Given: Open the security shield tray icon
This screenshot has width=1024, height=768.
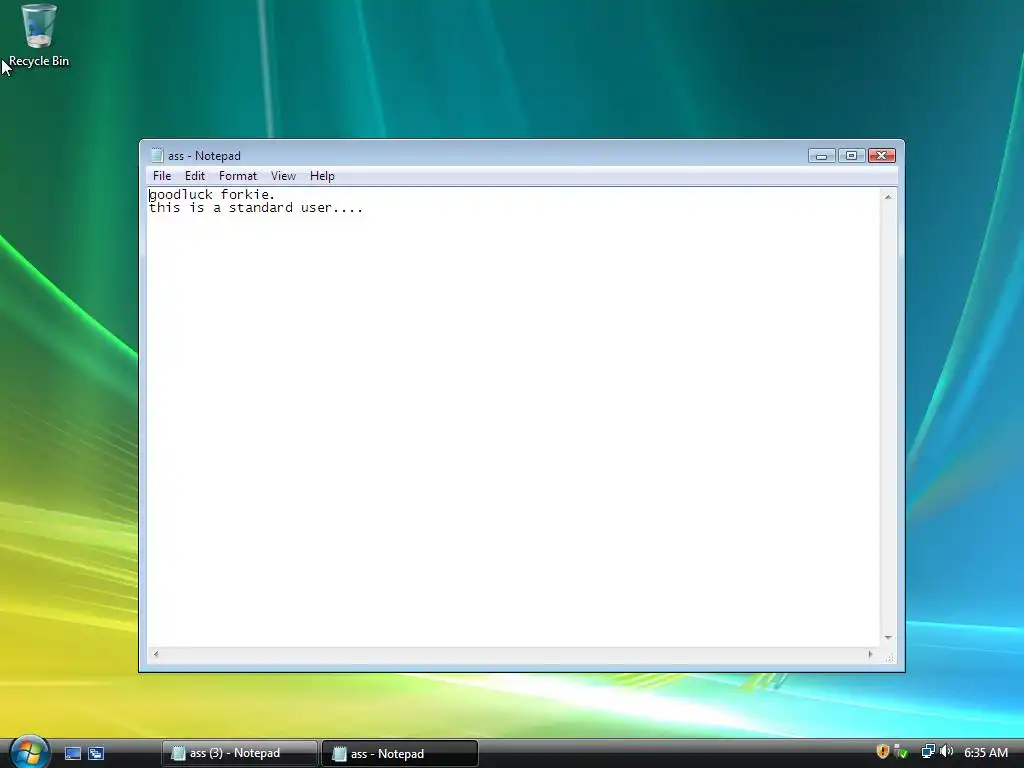Looking at the screenshot, I should tap(883, 752).
